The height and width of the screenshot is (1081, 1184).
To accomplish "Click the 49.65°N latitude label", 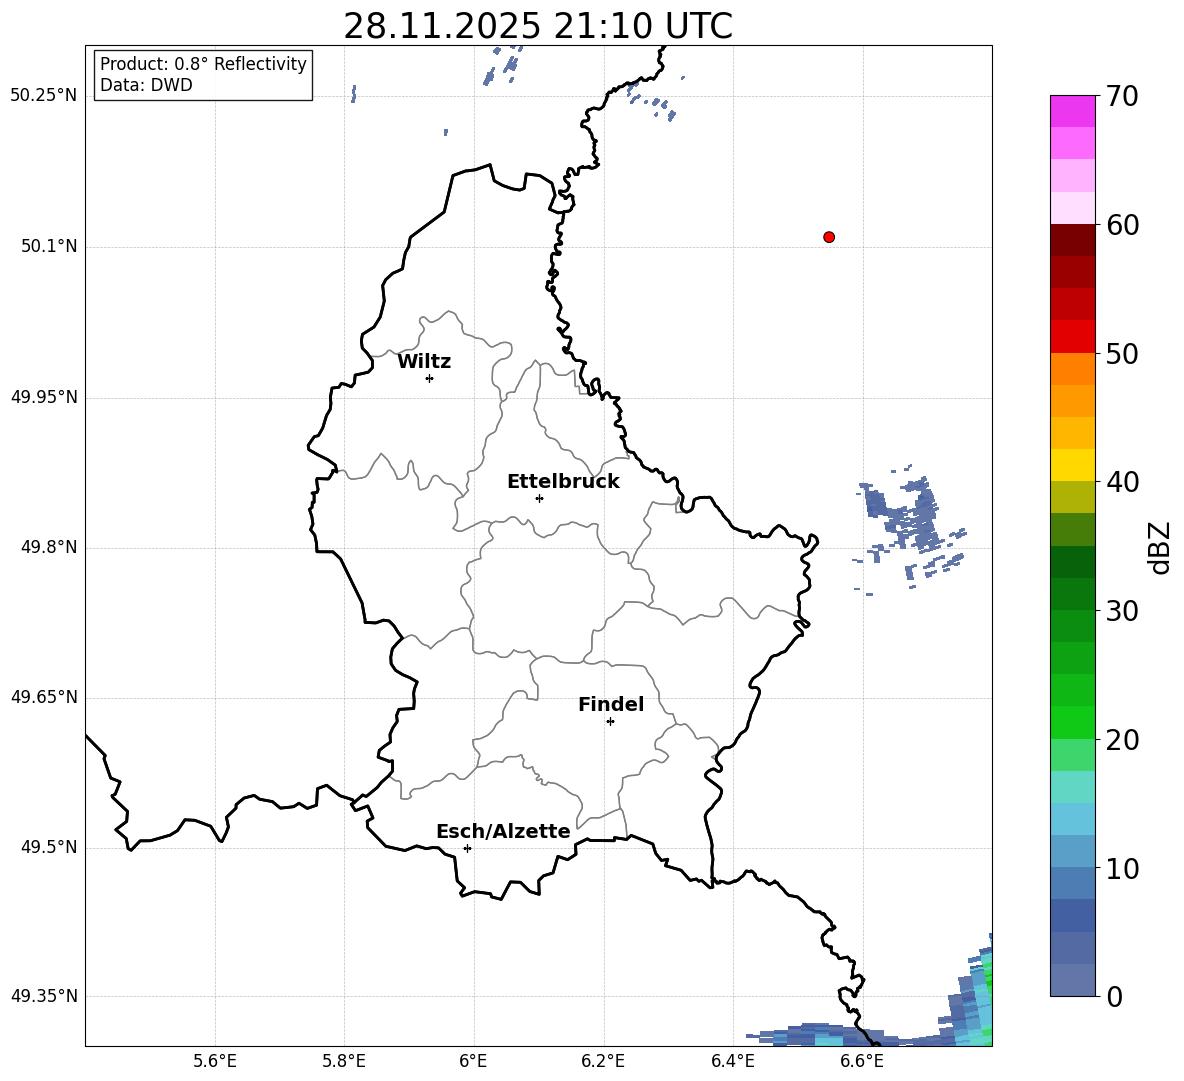I will pos(44,697).
